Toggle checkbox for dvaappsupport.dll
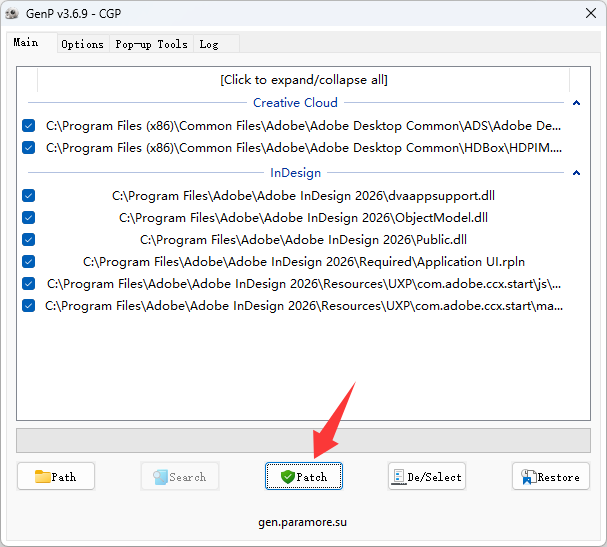This screenshot has height=547, width=607. coord(29,195)
